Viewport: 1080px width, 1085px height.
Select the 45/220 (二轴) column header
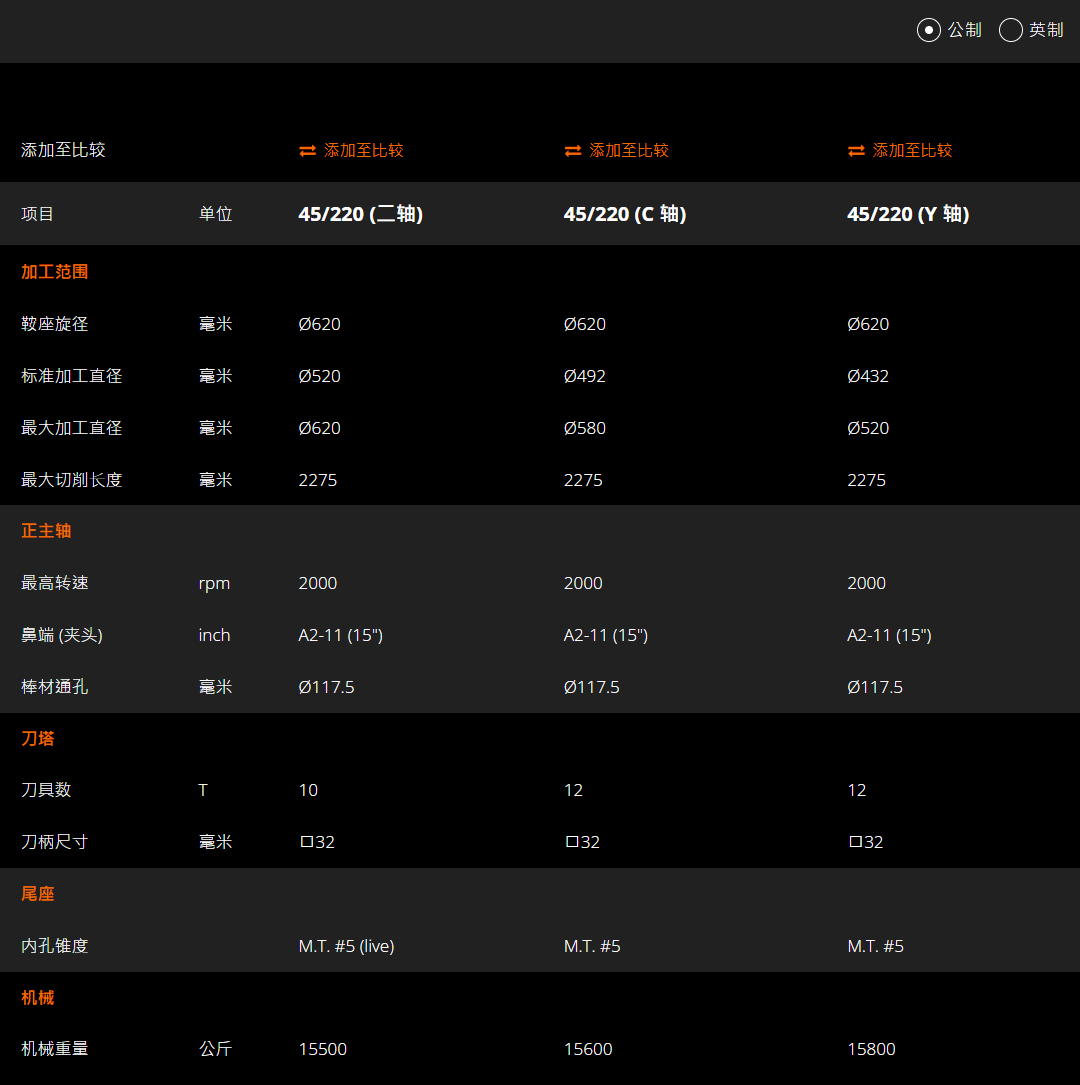click(x=360, y=214)
